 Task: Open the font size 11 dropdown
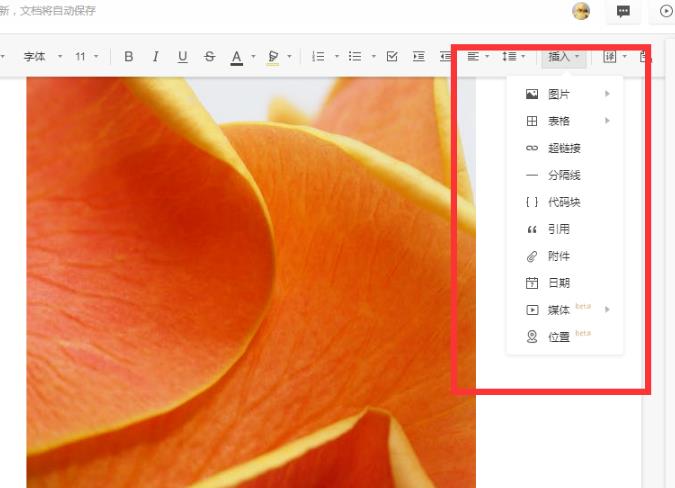[86, 57]
